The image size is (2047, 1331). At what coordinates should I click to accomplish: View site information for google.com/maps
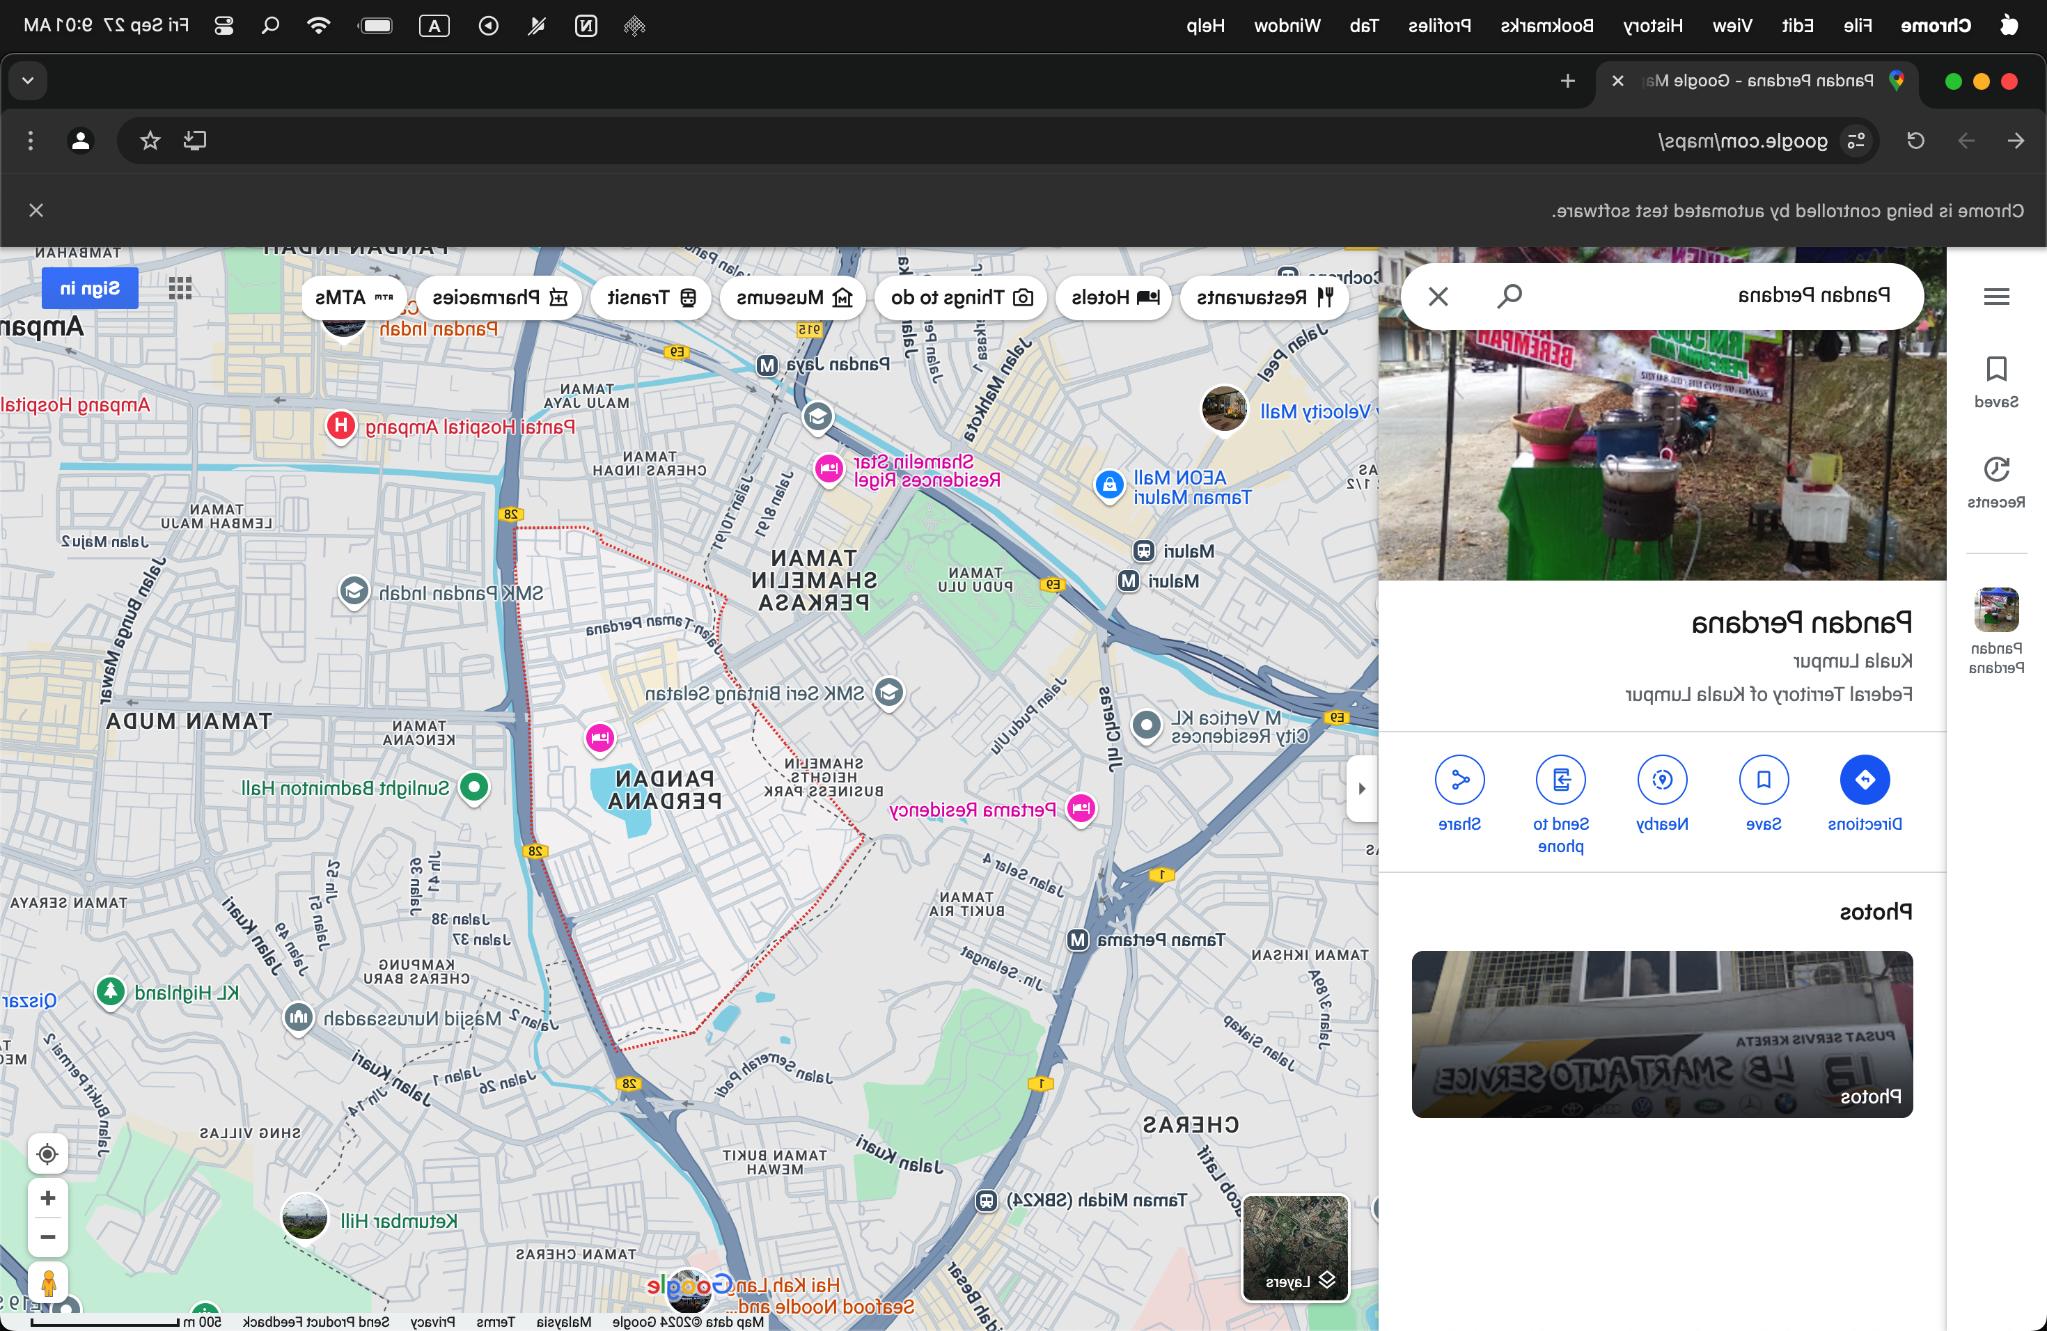[x=1856, y=140]
